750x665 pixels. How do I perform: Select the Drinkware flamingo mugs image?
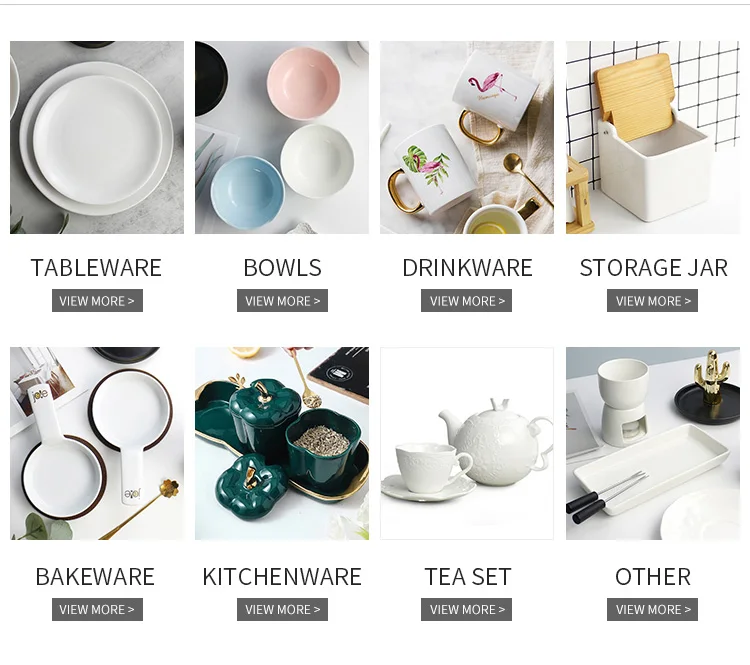pos(467,137)
